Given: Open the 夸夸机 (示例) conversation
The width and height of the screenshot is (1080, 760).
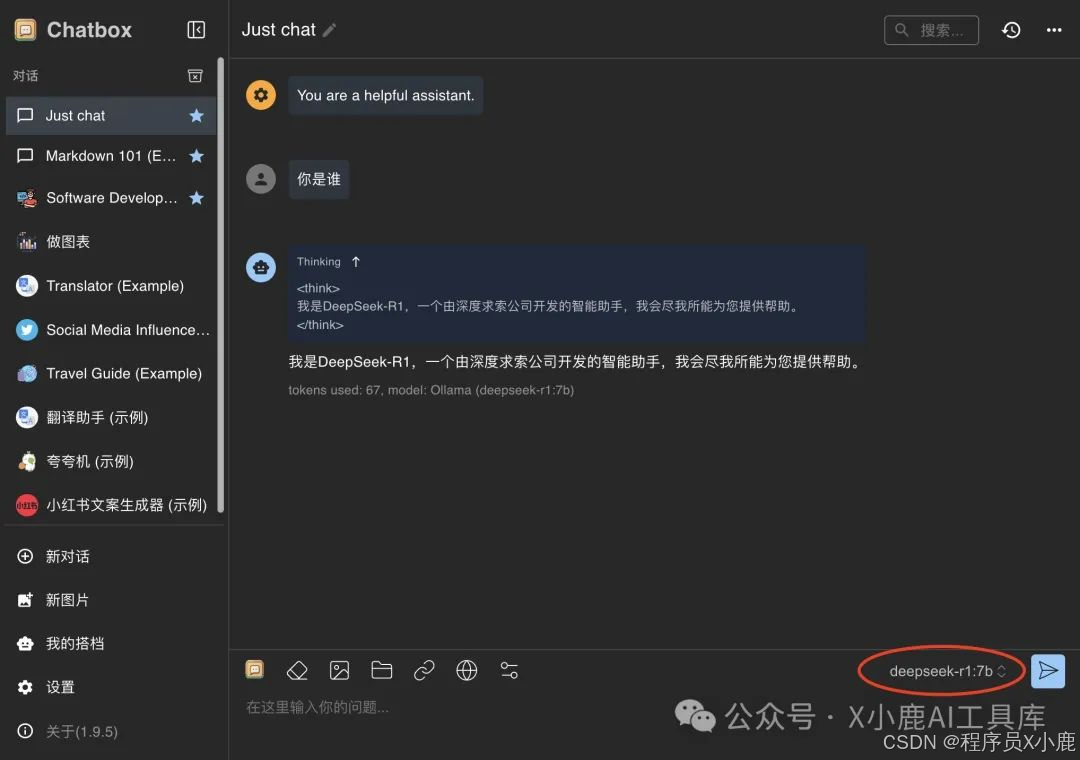Looking at the screenshot, I should tap(111, 462).
